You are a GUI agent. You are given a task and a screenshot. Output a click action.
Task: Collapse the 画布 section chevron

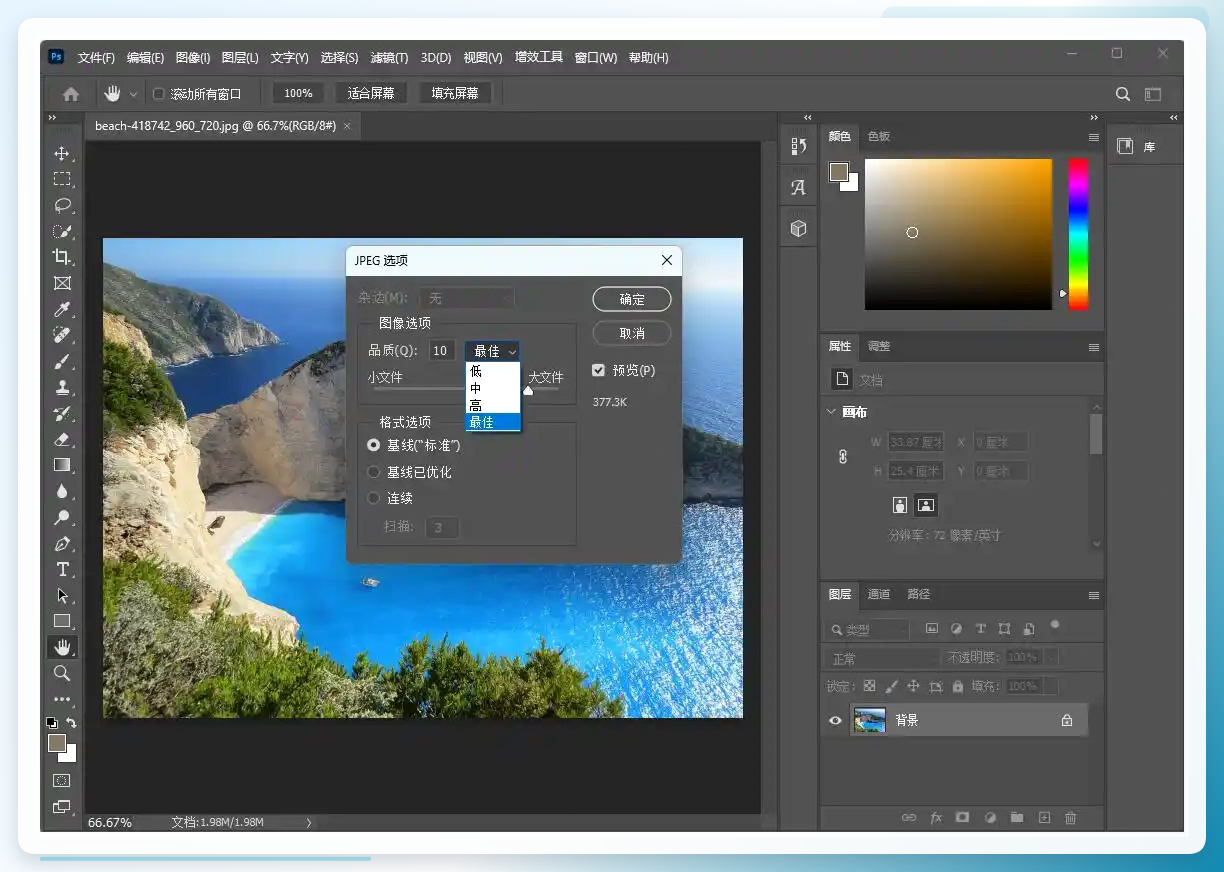coord(831,411)
